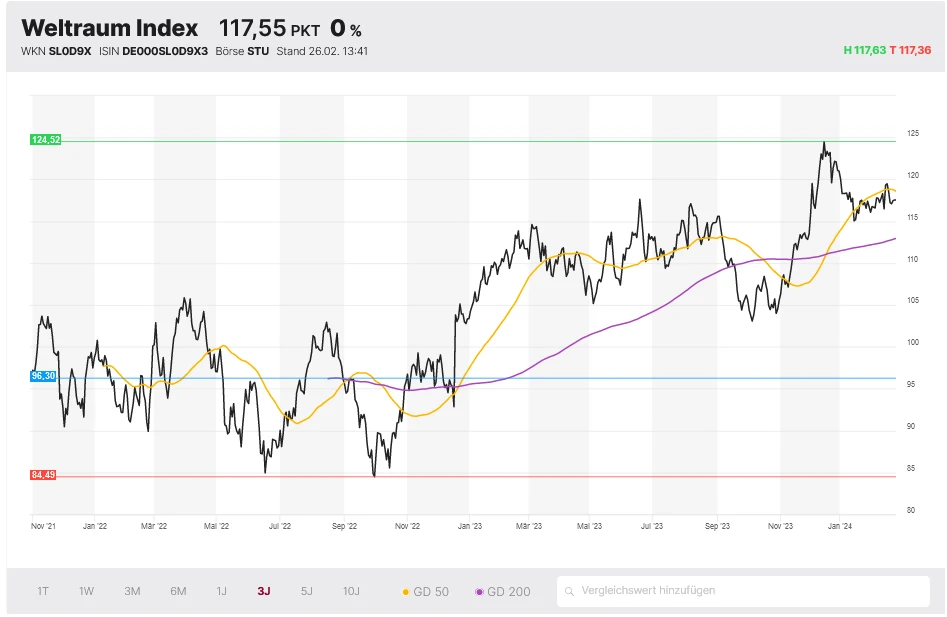Select the 1W weekly chart range
The height and width of the screenshot is (617, 947).
click(85, 591)
